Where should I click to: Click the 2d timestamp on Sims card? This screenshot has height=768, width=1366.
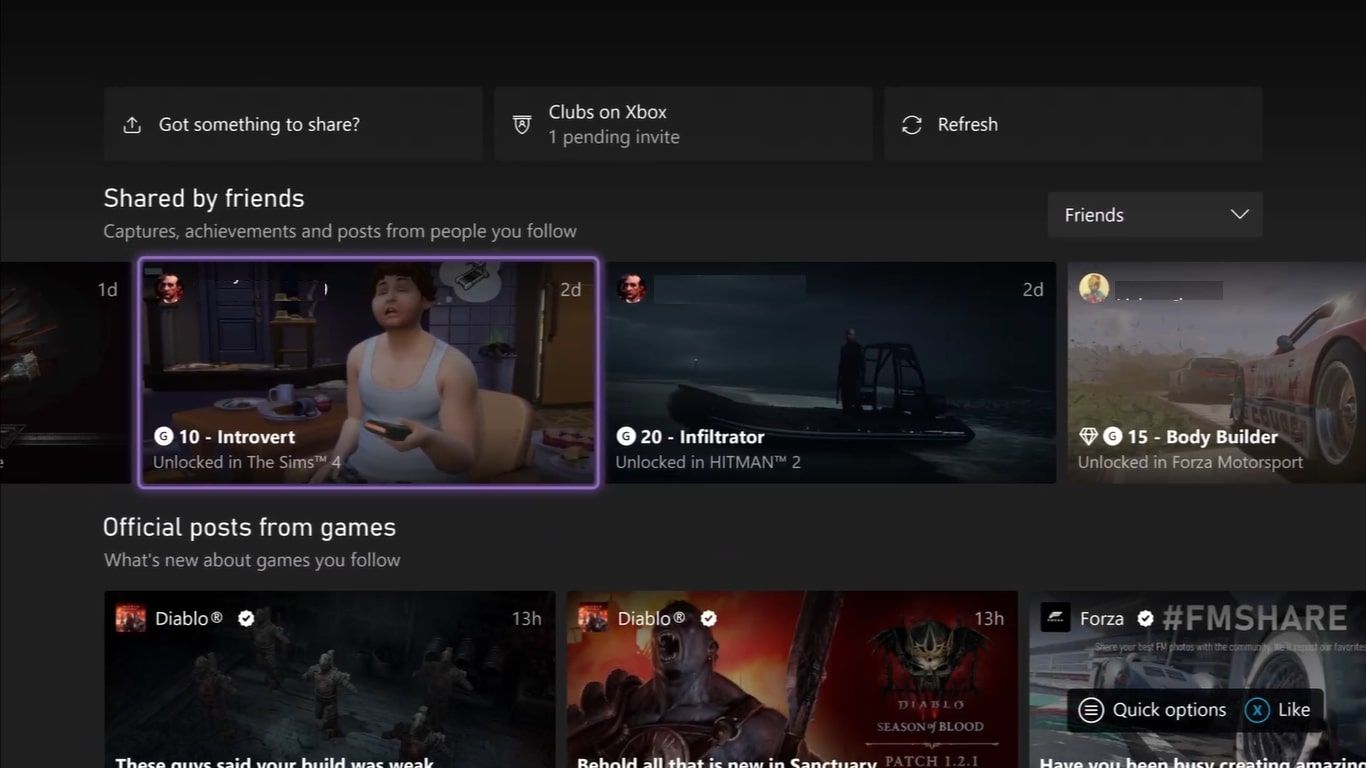point(570,289)
